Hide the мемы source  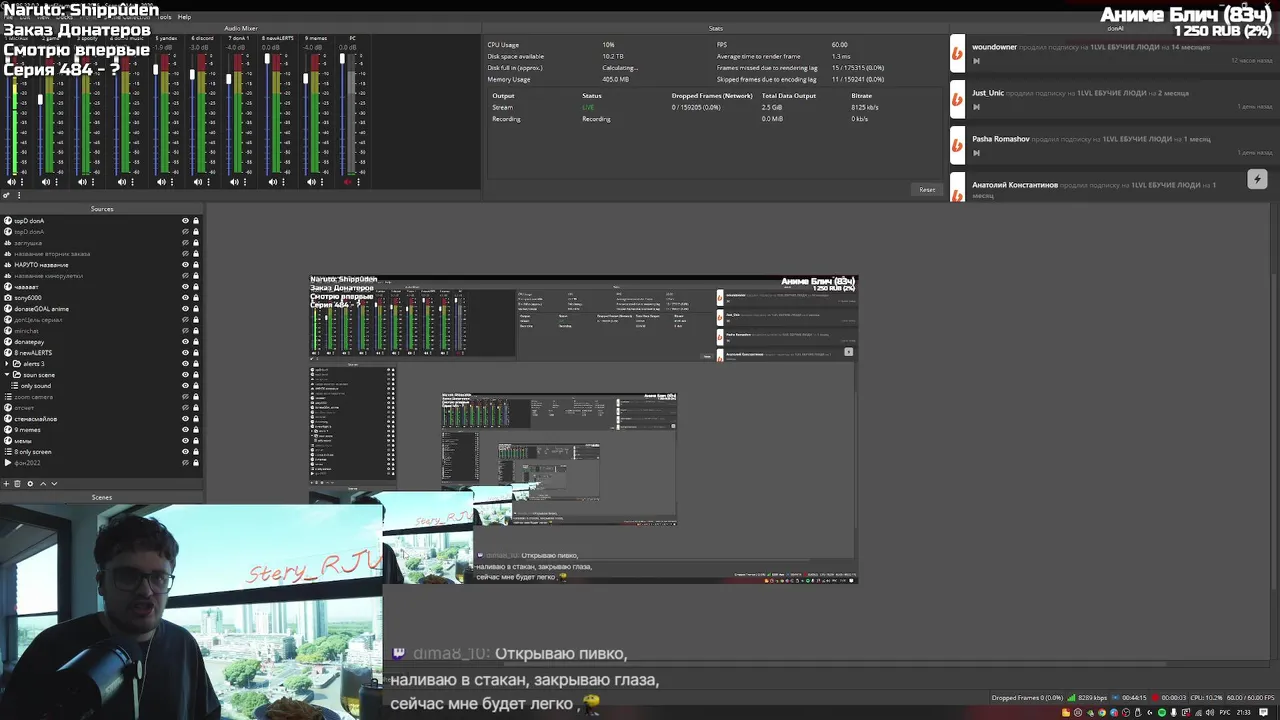point(185,441)
